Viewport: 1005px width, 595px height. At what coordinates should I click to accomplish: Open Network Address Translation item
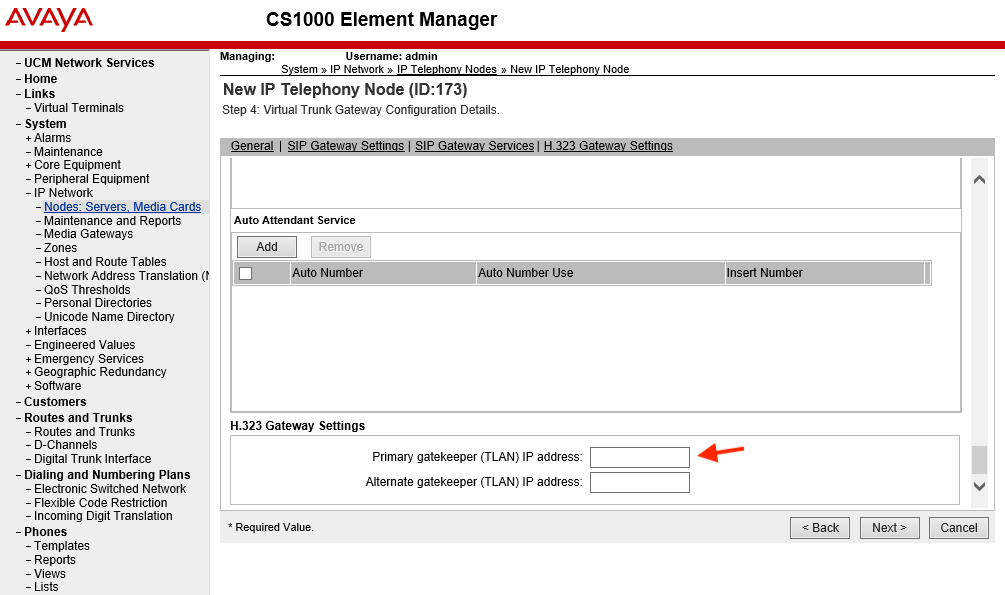126,276
